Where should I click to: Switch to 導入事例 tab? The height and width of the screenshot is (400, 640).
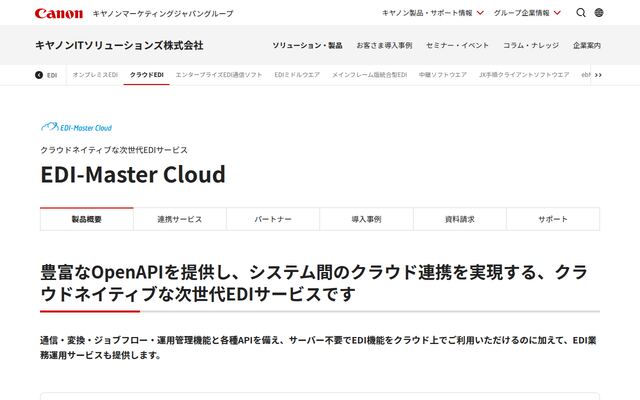click(367, 219)
